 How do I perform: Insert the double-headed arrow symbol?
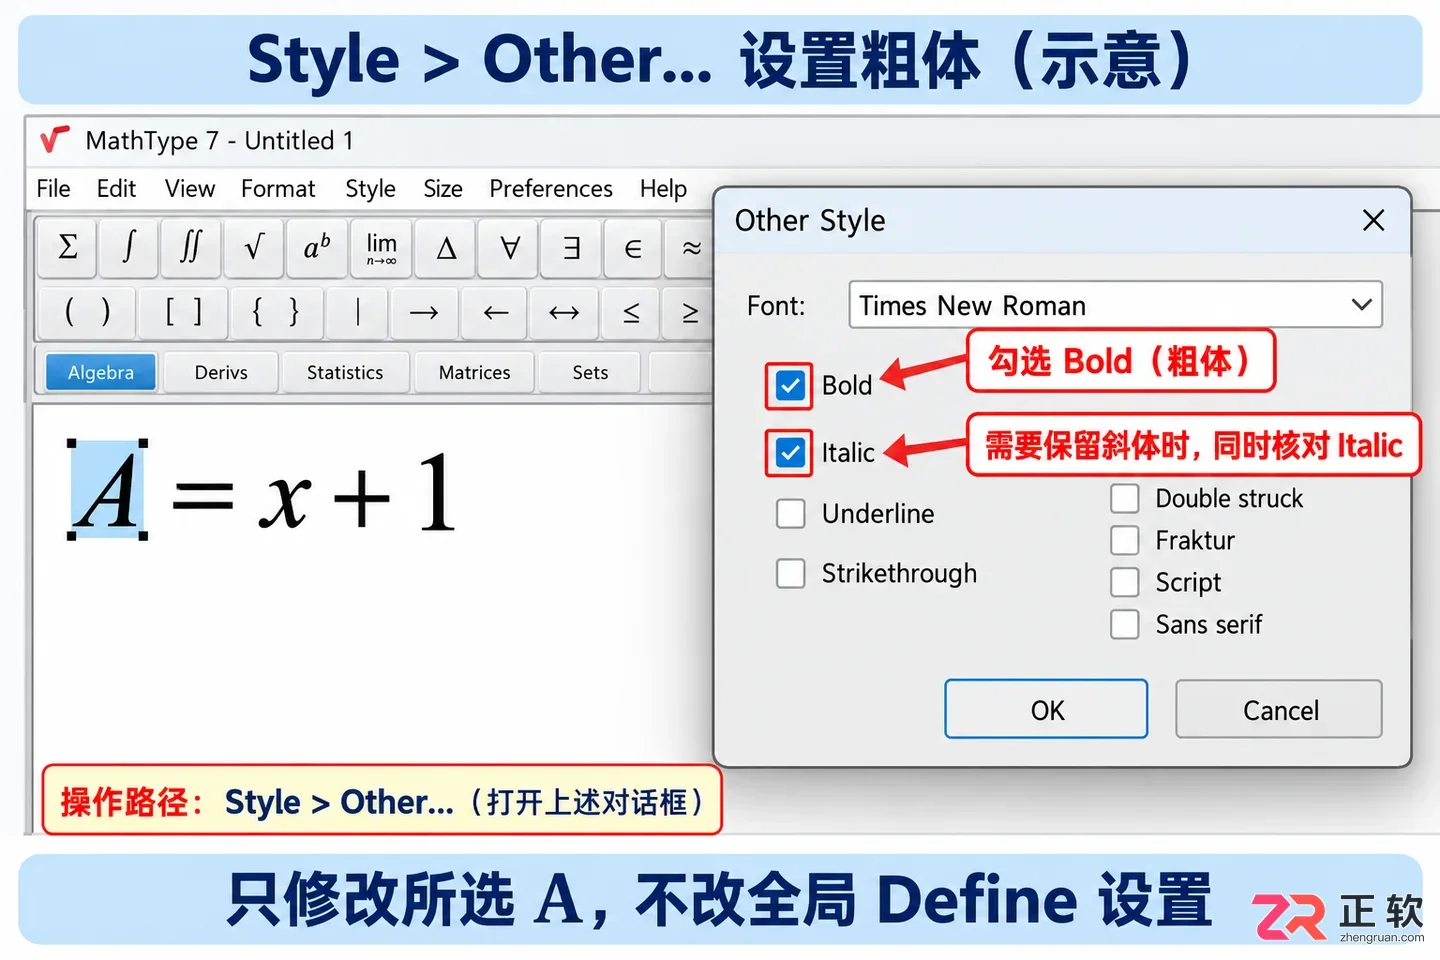click(564, 313)
